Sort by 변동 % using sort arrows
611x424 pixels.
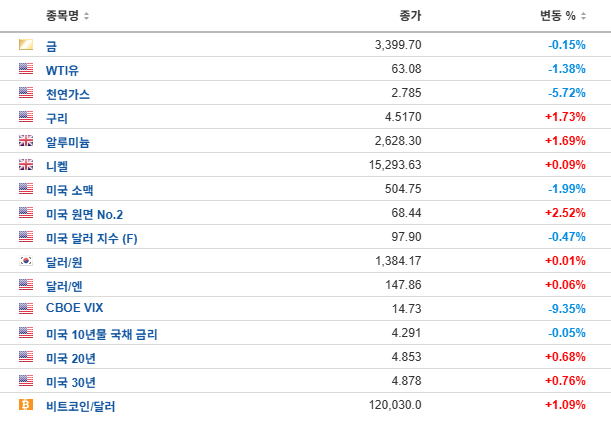point(587,16)
